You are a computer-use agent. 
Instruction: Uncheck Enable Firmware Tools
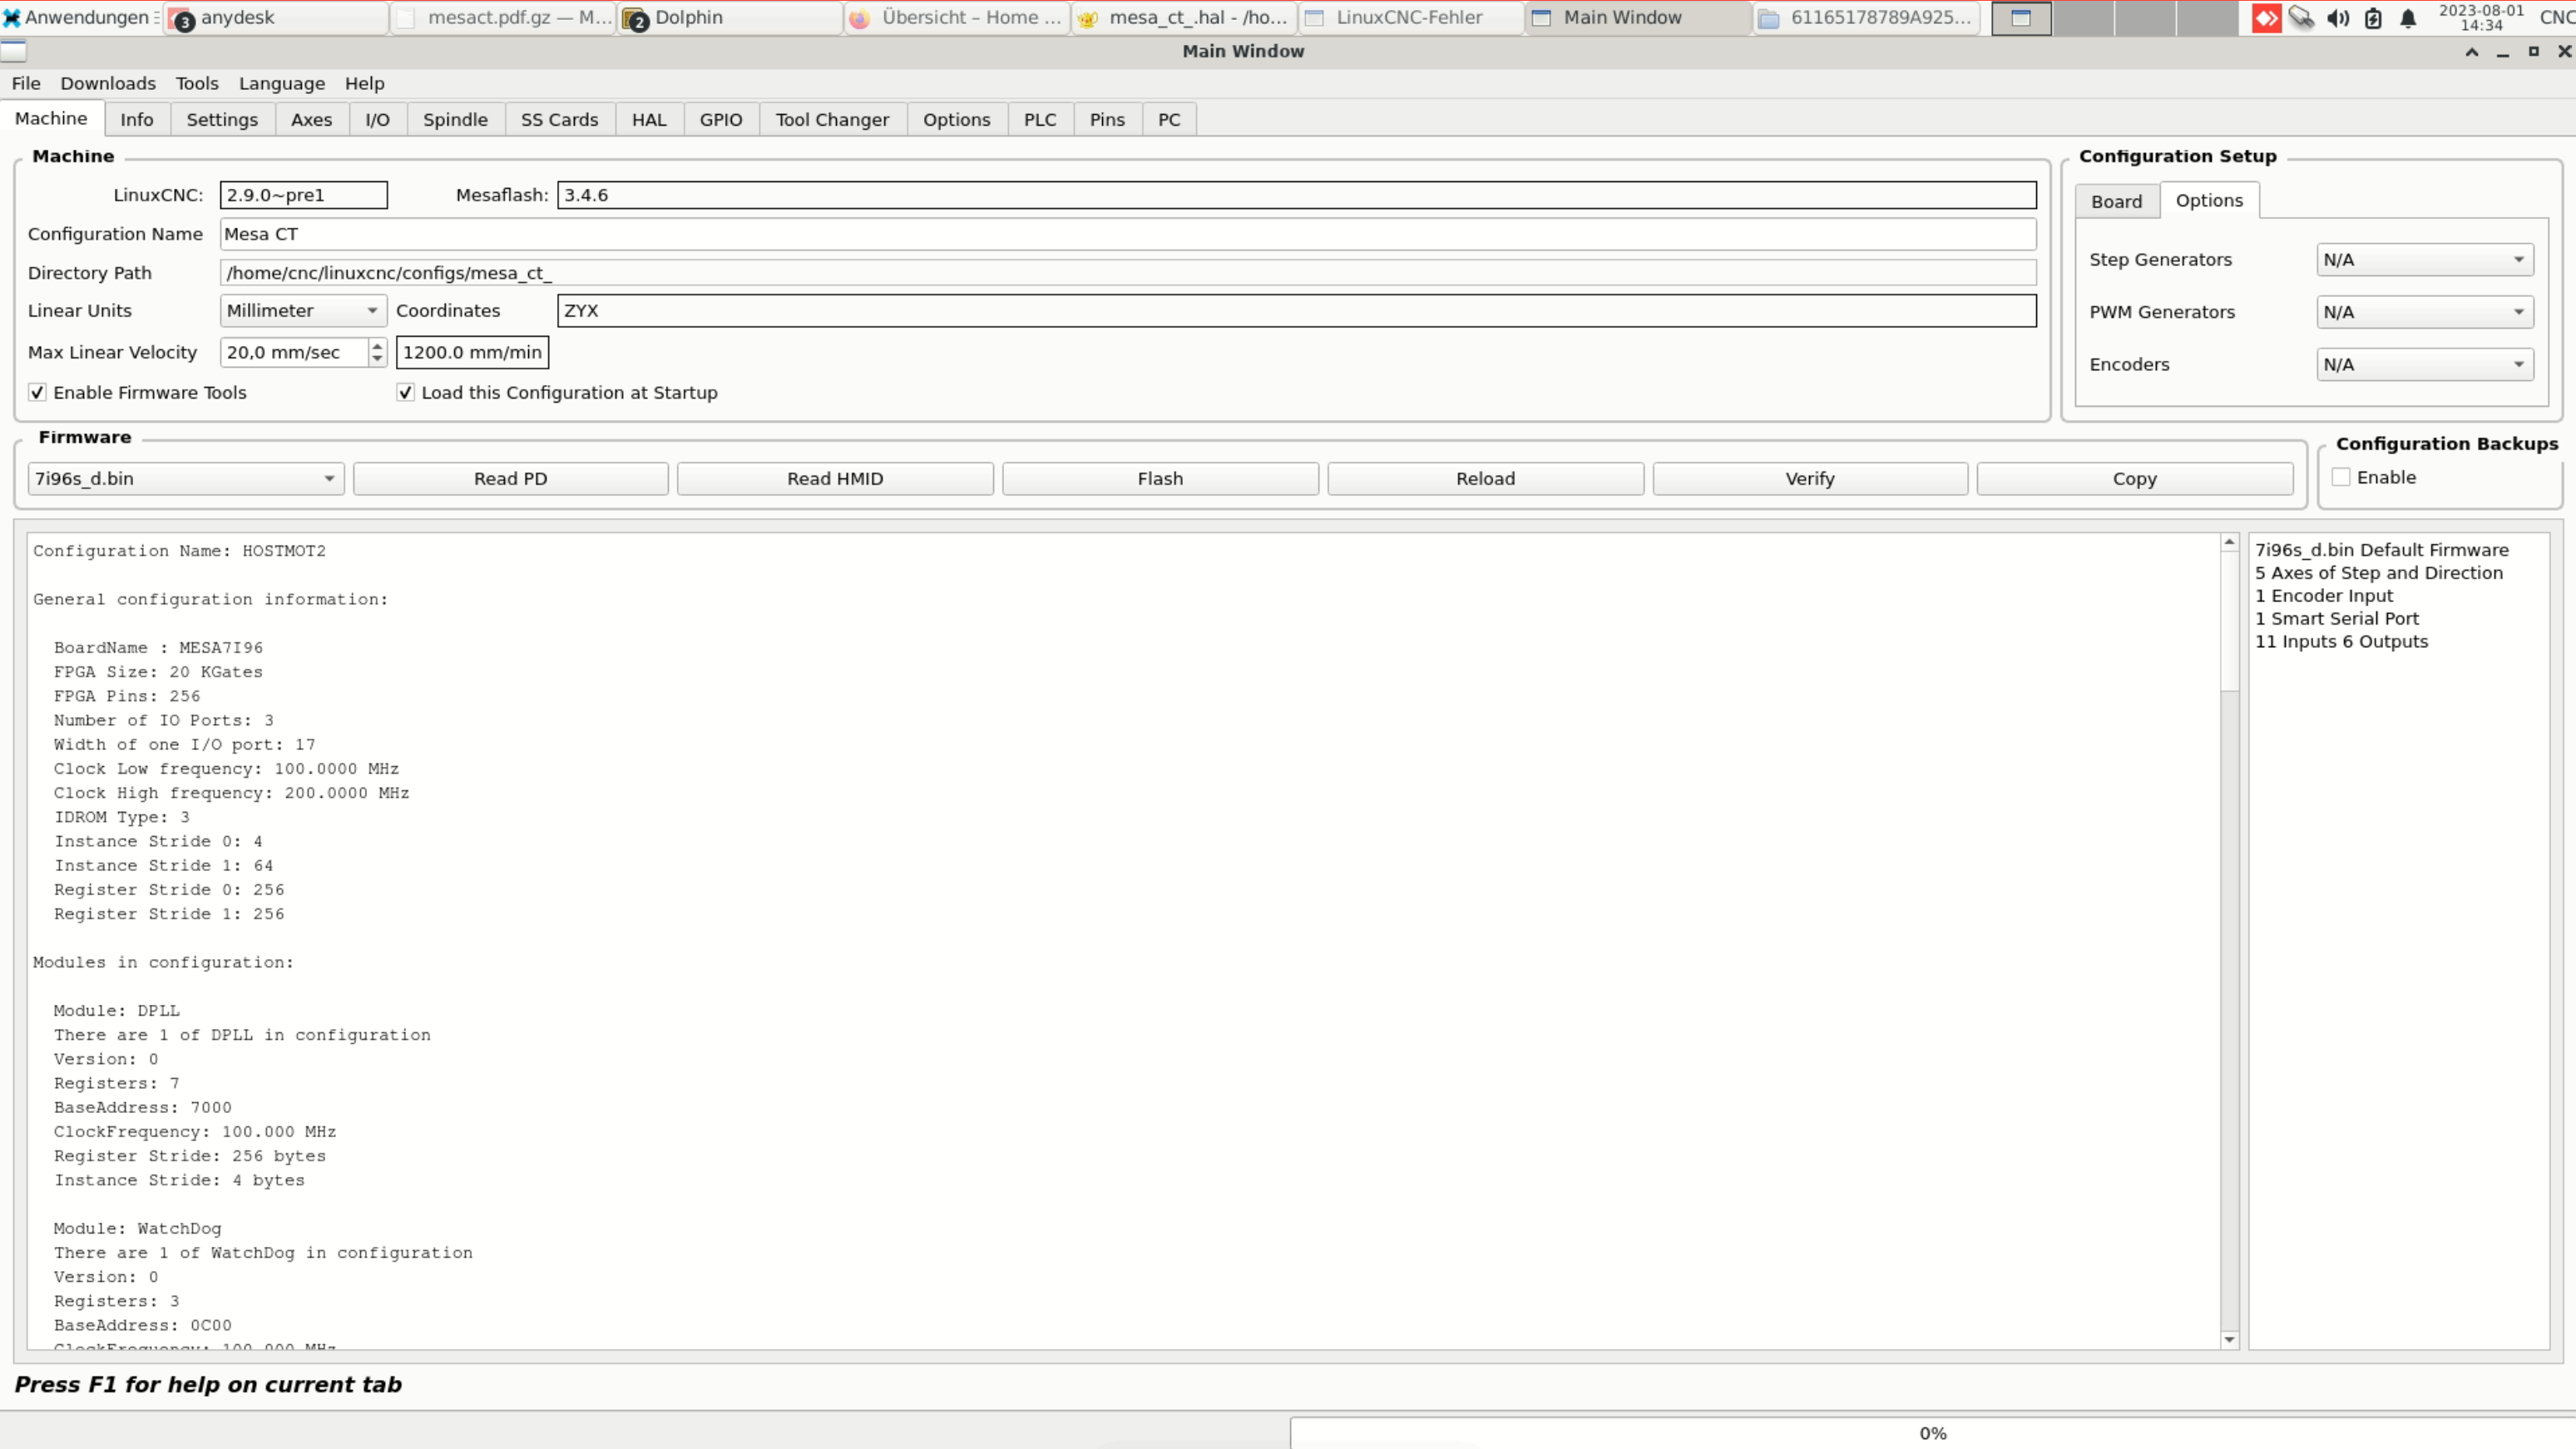[38, 393]
